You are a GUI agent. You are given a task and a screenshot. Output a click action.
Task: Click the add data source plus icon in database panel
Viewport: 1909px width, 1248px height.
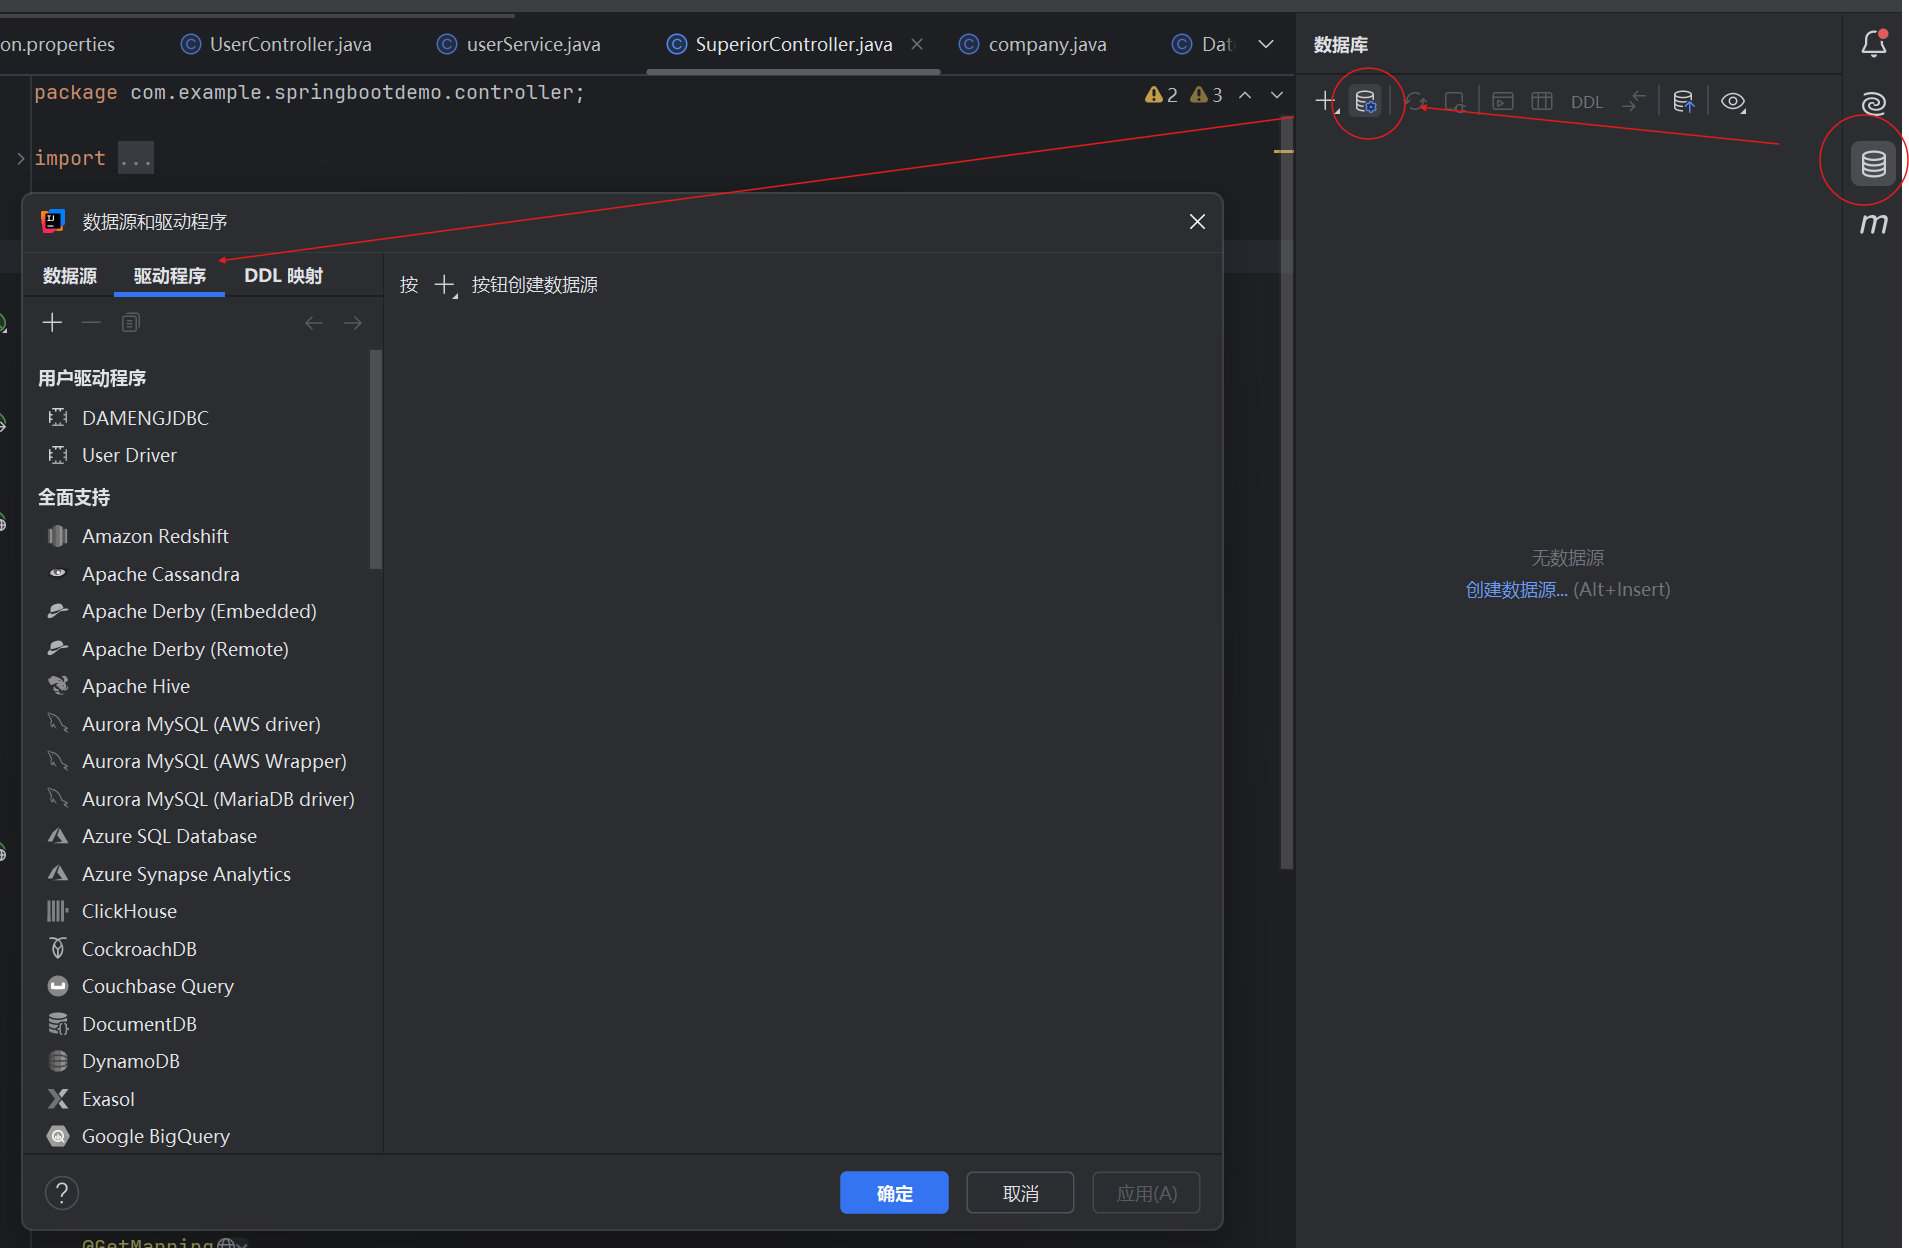pyautogui.click(x=1325, y=101)
